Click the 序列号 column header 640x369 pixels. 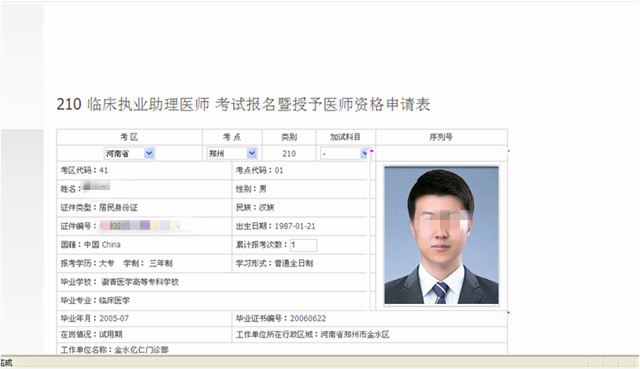pos(441,137)
